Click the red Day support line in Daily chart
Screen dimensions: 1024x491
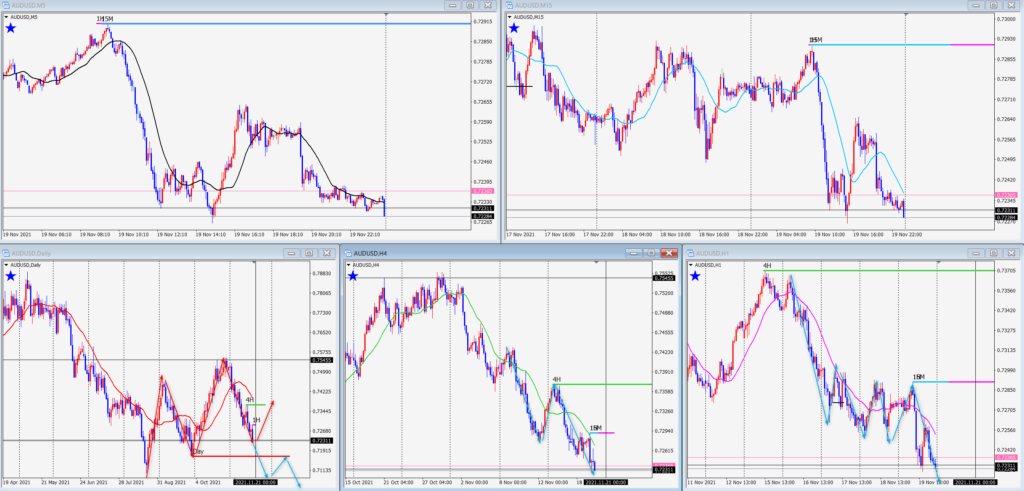[240, 456]
